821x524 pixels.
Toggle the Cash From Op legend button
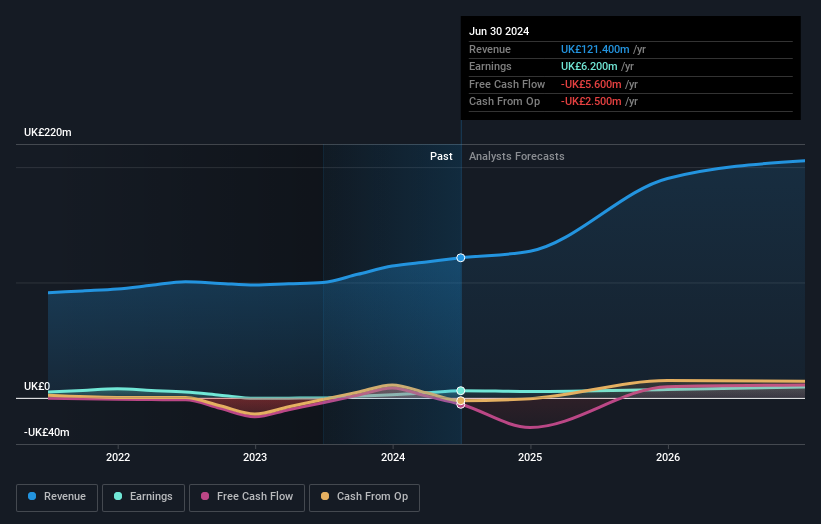pyautogui.click(x=364, y=497)
